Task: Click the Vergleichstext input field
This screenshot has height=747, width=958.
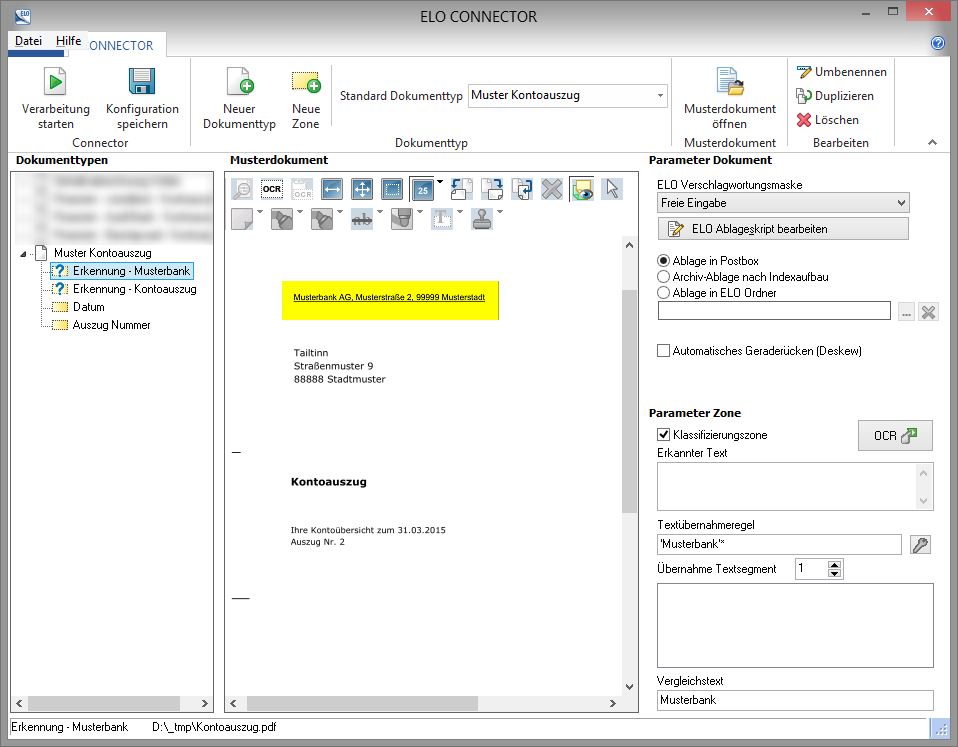Action: pos(795,700)
